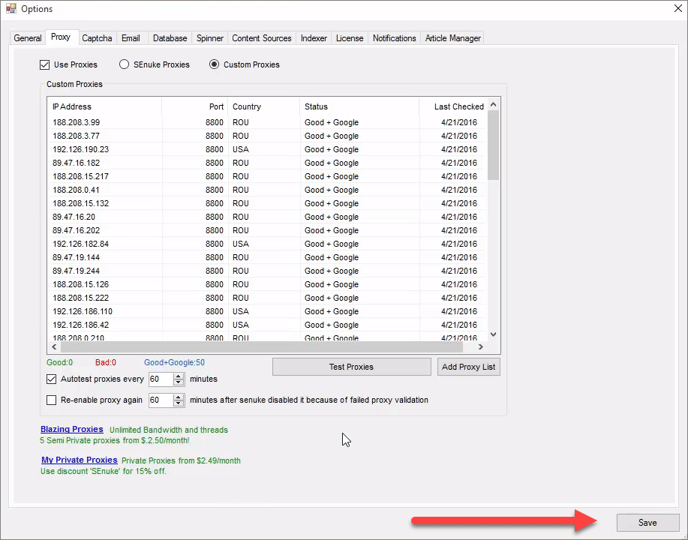This screenshot has height=540, width=688.
Task: Click the horizontal scrollbar thumb of proxy list
Action: [x=262, y=347]
